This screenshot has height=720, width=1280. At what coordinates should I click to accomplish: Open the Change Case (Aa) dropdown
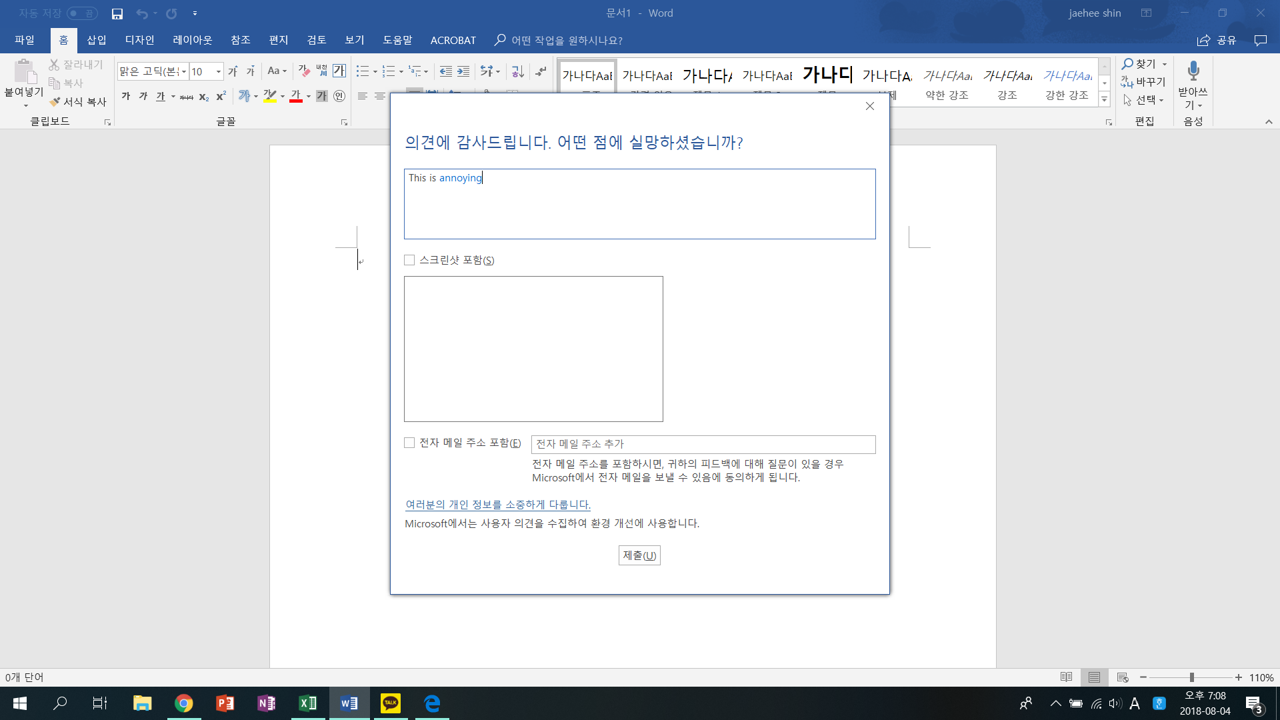pos(276,71)
